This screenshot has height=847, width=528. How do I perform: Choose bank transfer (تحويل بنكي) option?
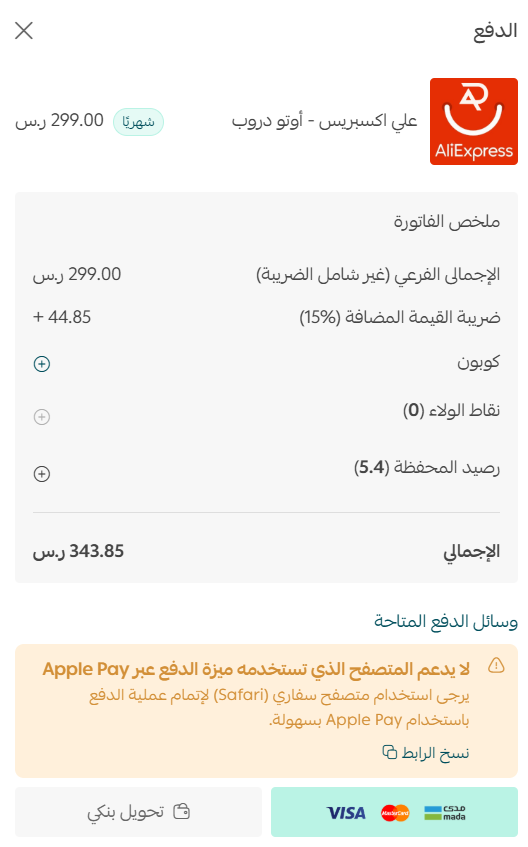coord(138,811)
